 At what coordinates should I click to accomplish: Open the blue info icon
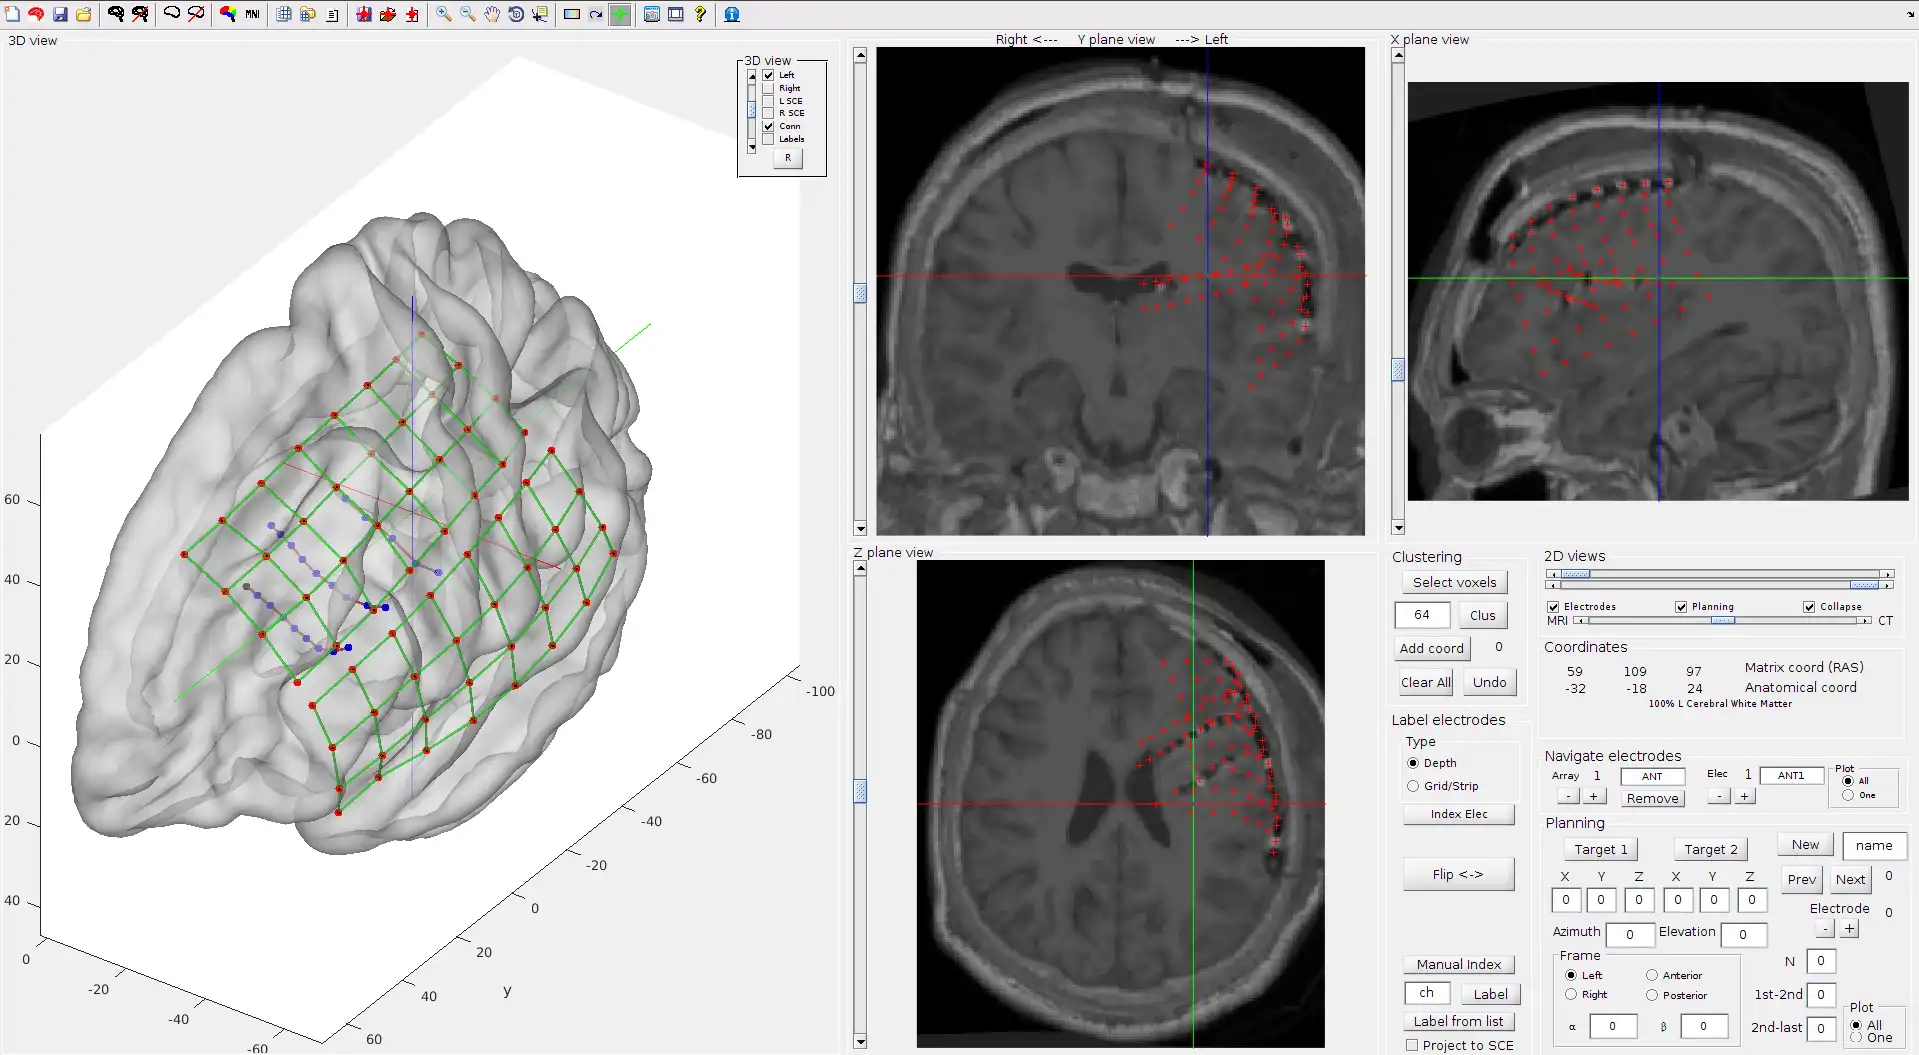coord(732,14)
